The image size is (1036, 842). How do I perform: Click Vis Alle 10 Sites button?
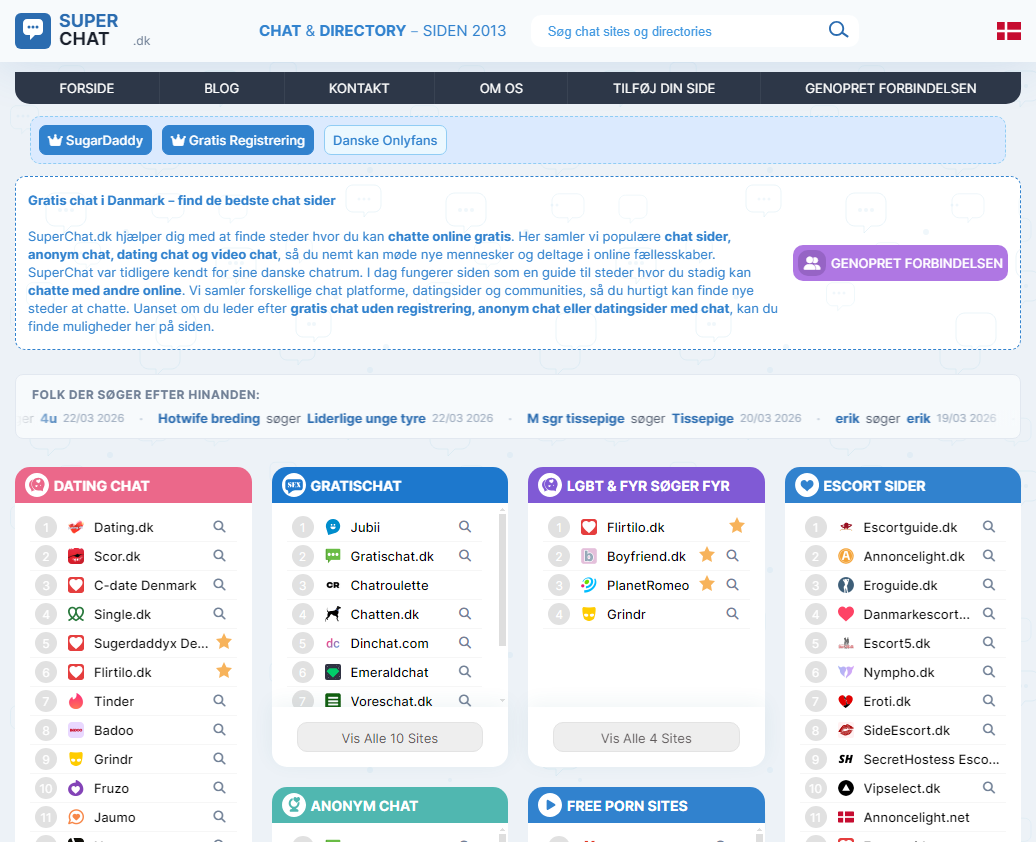pyautogui.click(x=390, y=738)
